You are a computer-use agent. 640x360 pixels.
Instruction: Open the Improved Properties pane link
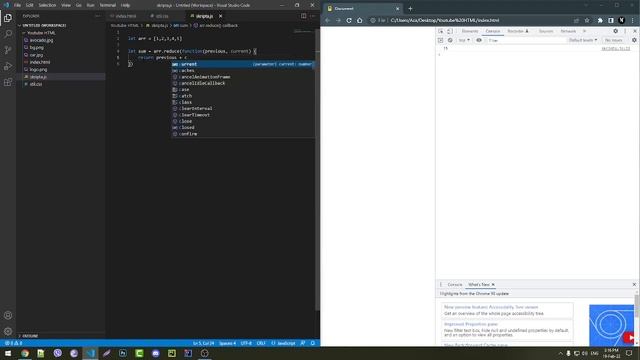(x=471, y=324)
